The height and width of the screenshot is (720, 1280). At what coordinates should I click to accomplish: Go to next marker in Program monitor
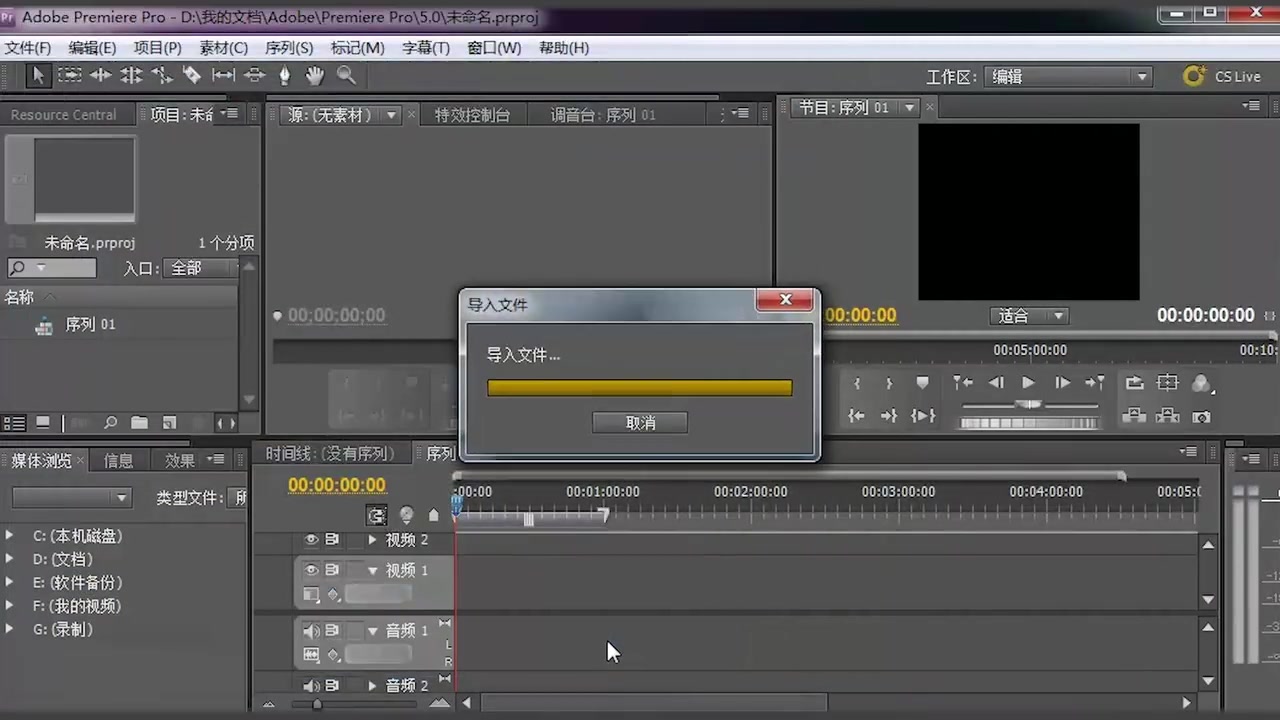point(1095,383)
